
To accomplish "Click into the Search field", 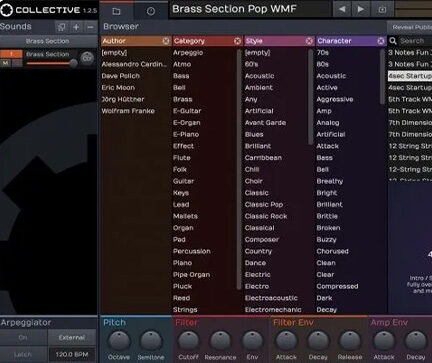I will point(415,41).
